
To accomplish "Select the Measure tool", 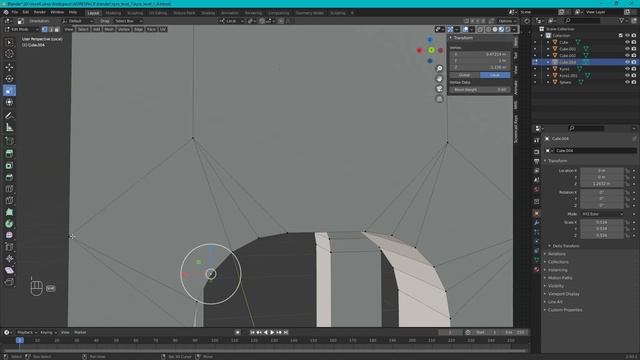I will point(9,128).
